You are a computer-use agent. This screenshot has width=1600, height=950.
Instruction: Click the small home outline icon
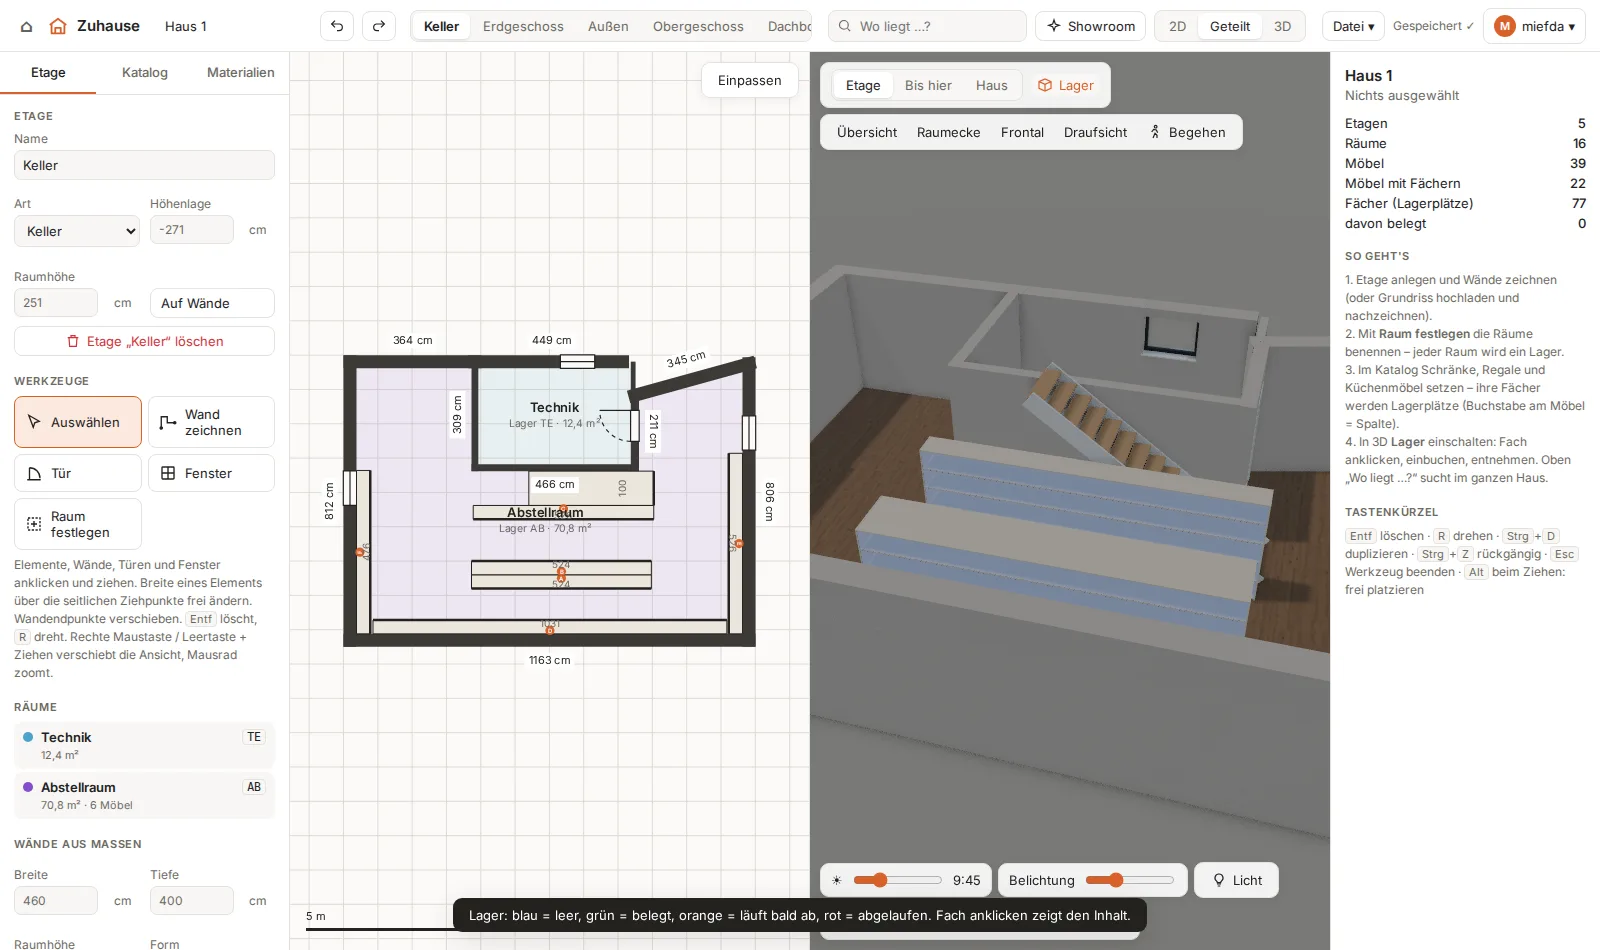27,27
